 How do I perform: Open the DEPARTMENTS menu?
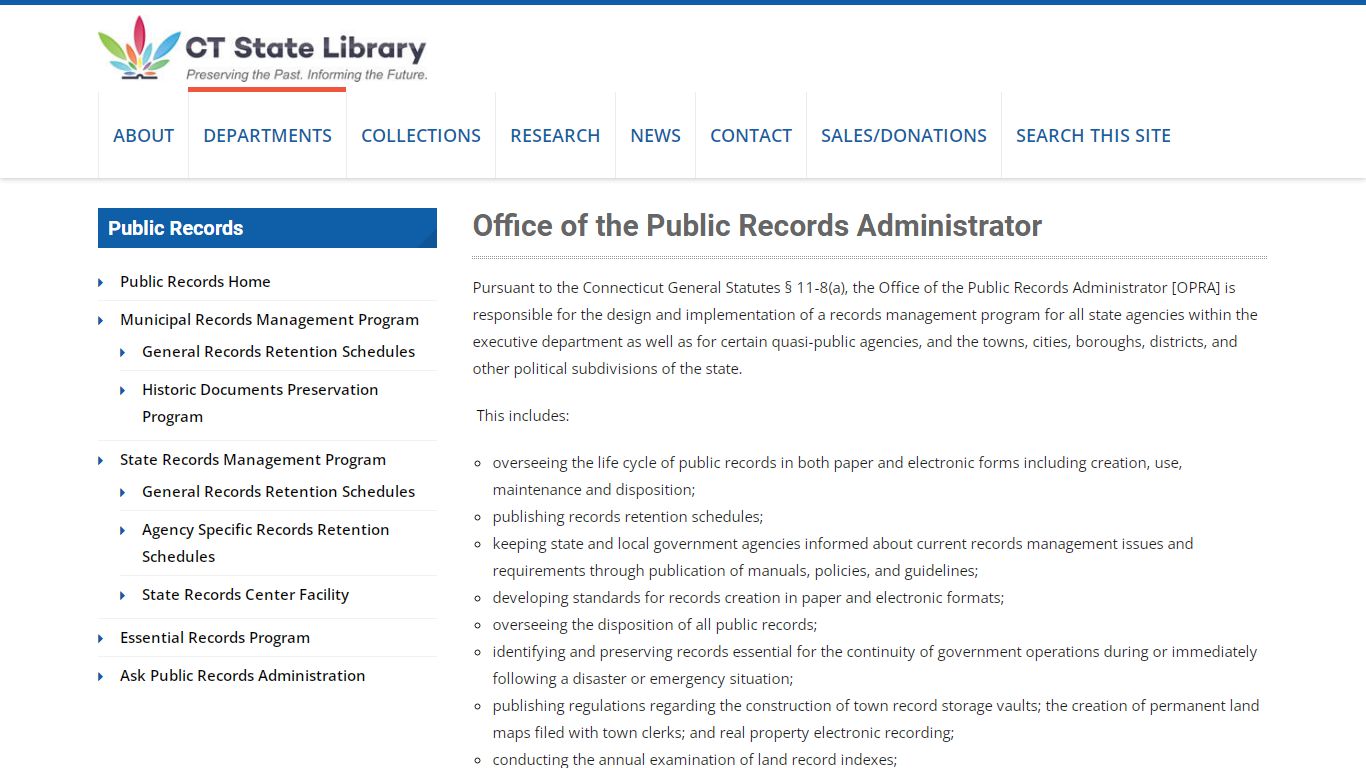[267, 135]
